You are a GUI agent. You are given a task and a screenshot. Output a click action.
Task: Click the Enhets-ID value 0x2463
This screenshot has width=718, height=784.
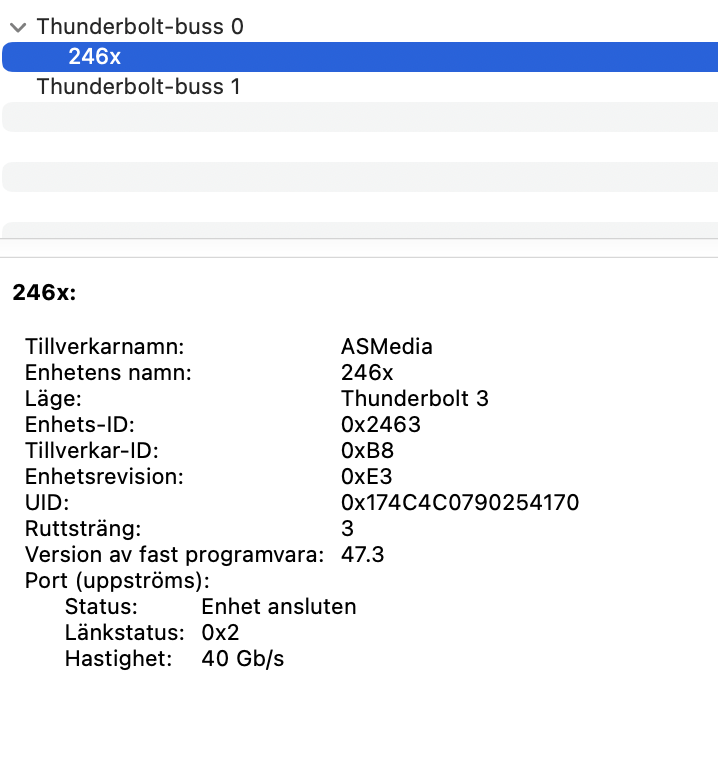(x=380, y=425)
